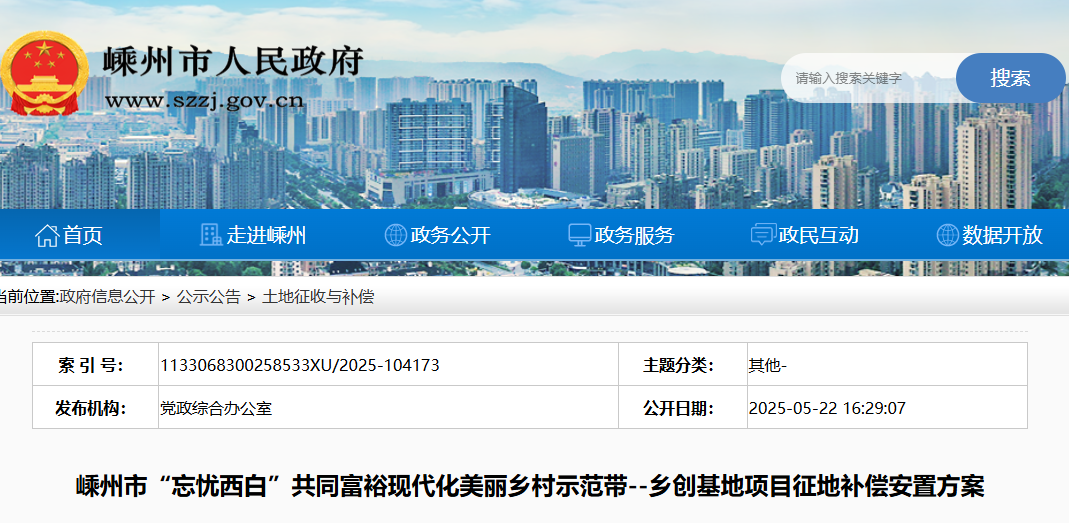Click the building icon beside 走进嵊州
The image size is (1069, 523).
point(210,235)
